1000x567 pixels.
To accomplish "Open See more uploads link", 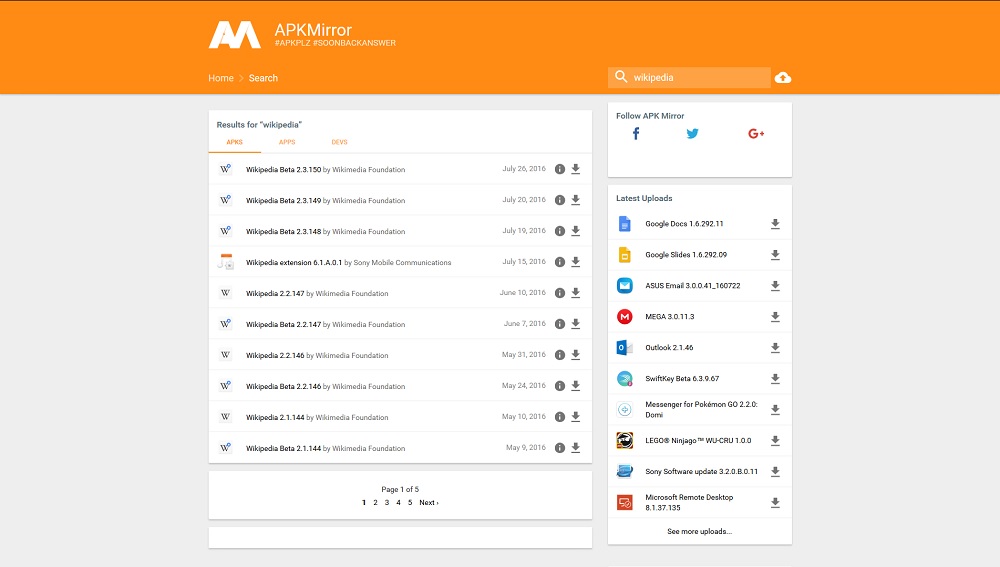I will click(x=700, y=531).
